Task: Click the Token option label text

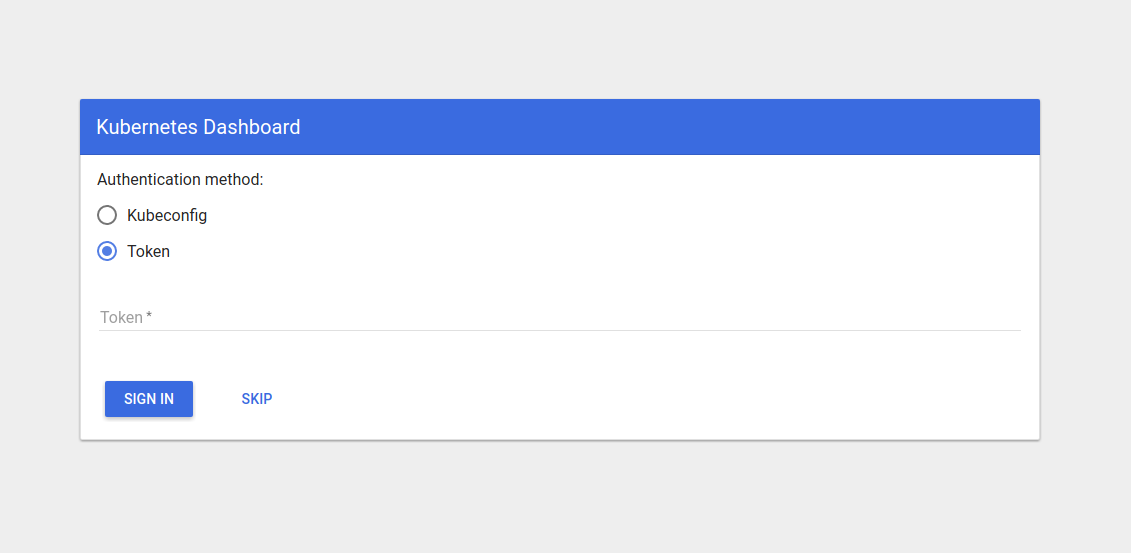Action: 148,252
